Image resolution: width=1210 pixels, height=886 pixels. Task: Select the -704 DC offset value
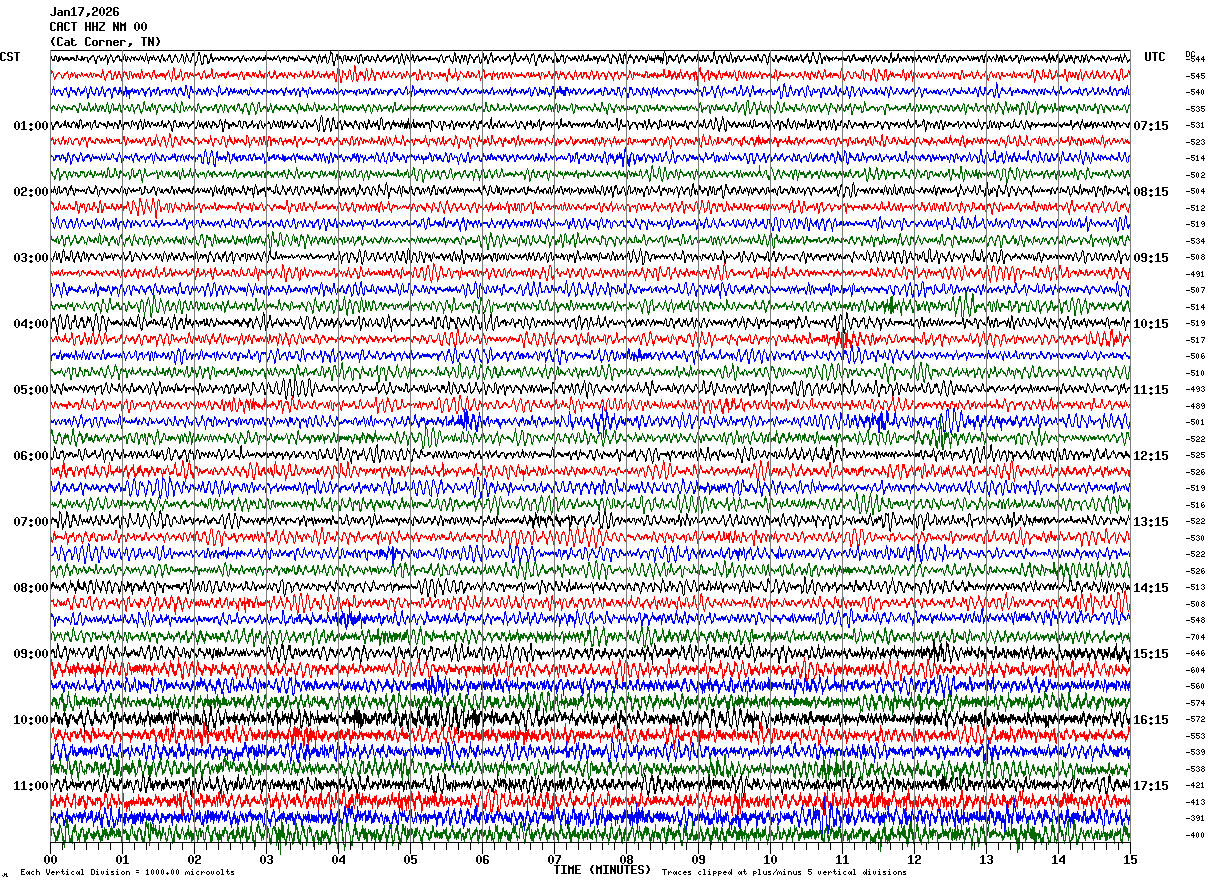pyautogui.click(x=1195, y=637)
